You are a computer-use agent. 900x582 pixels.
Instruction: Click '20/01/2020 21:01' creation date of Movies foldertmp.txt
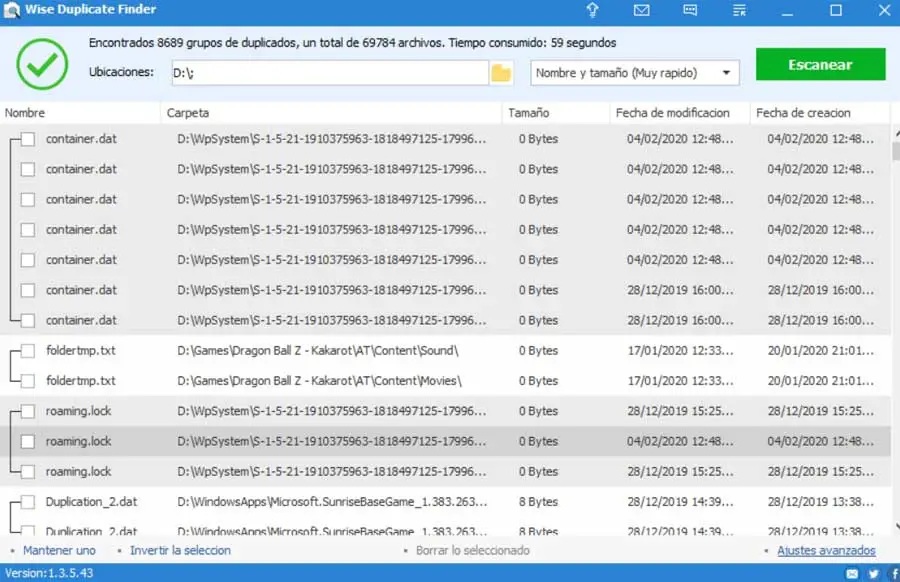[821, 381]
